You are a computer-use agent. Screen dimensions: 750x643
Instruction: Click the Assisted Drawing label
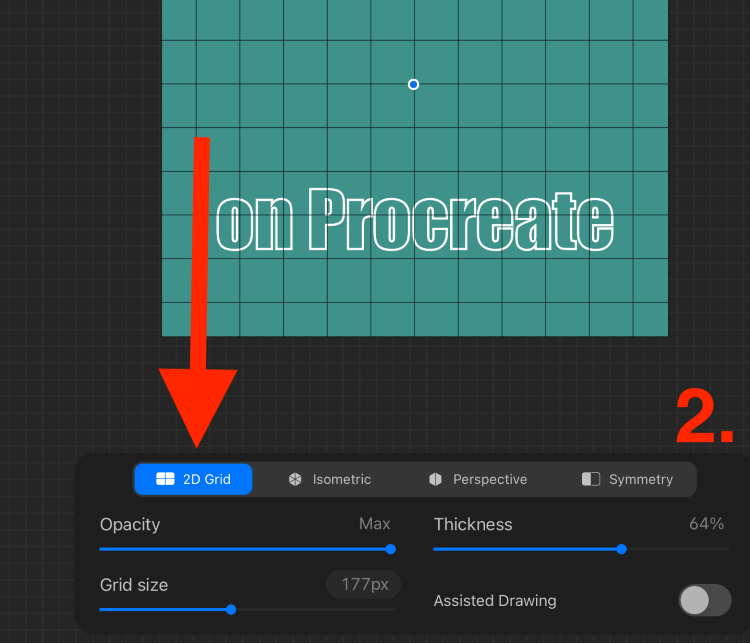click(495, 601)
